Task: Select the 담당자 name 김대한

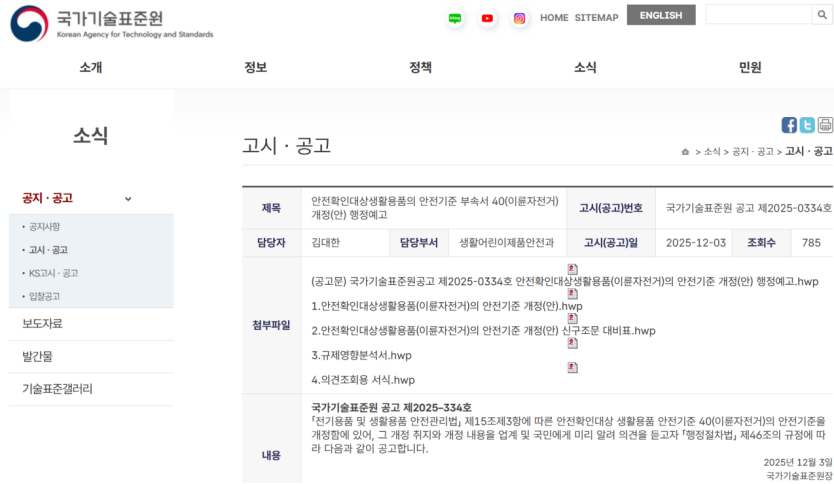Action: point(325,243)
